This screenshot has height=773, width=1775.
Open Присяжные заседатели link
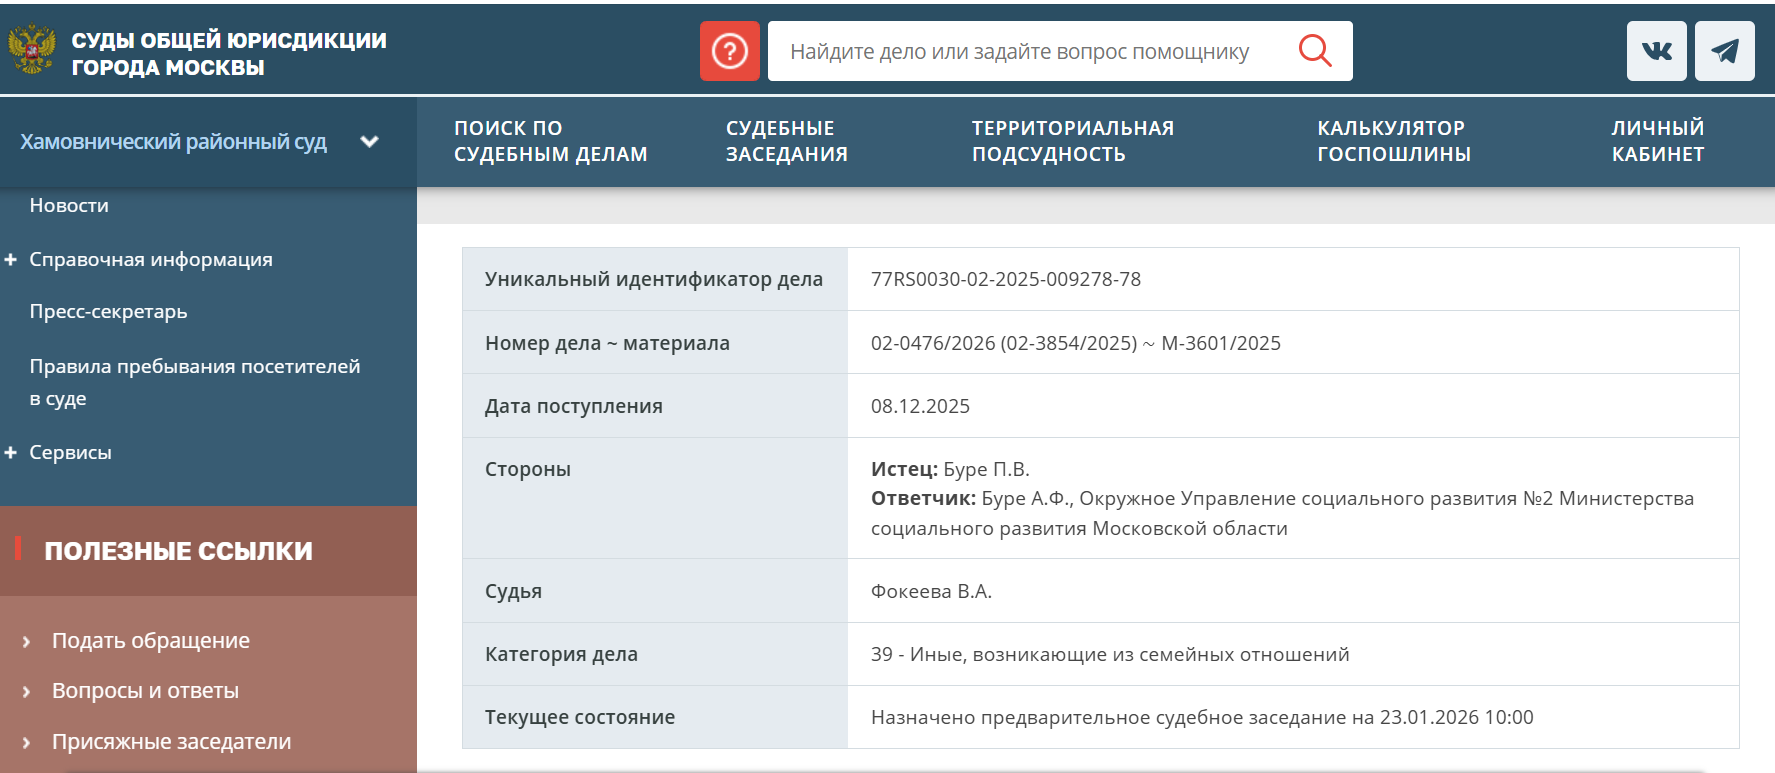(x=172, y=741)
